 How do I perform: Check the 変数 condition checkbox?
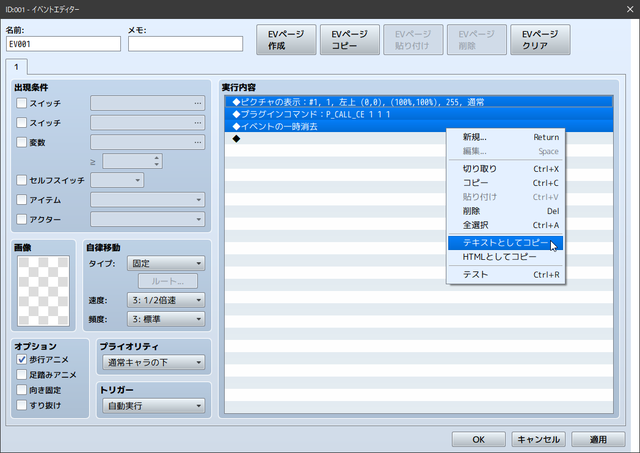coord(22,142)
